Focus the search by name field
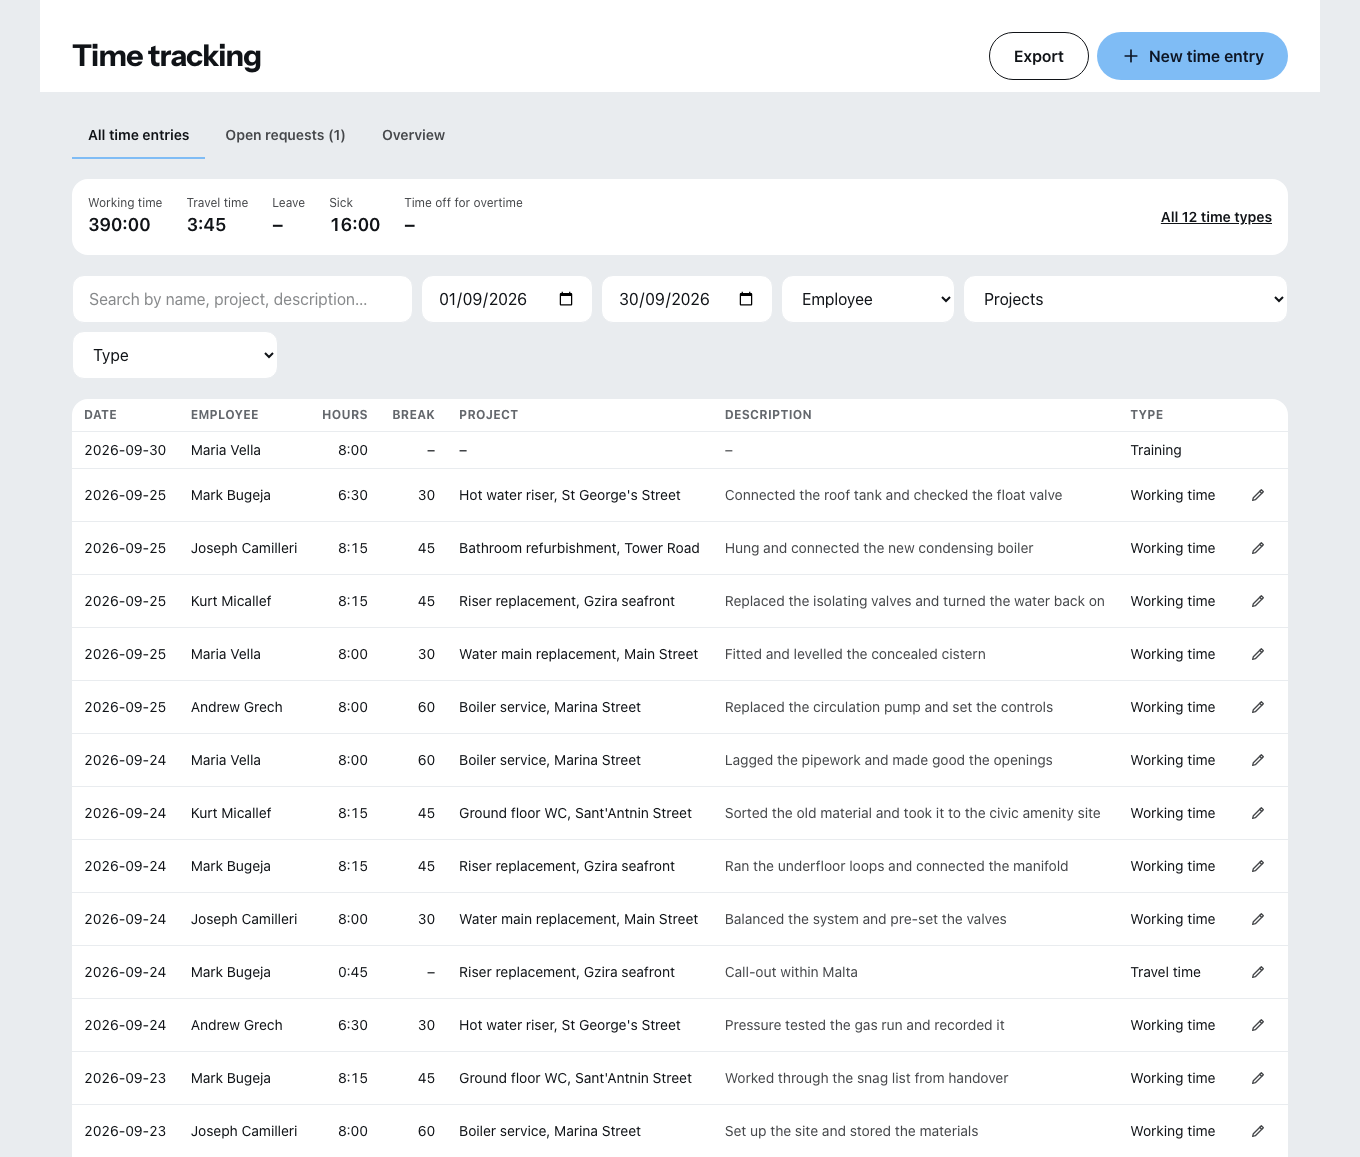The height and width of the screenshot is (1157, 1360). click(242, 299)
